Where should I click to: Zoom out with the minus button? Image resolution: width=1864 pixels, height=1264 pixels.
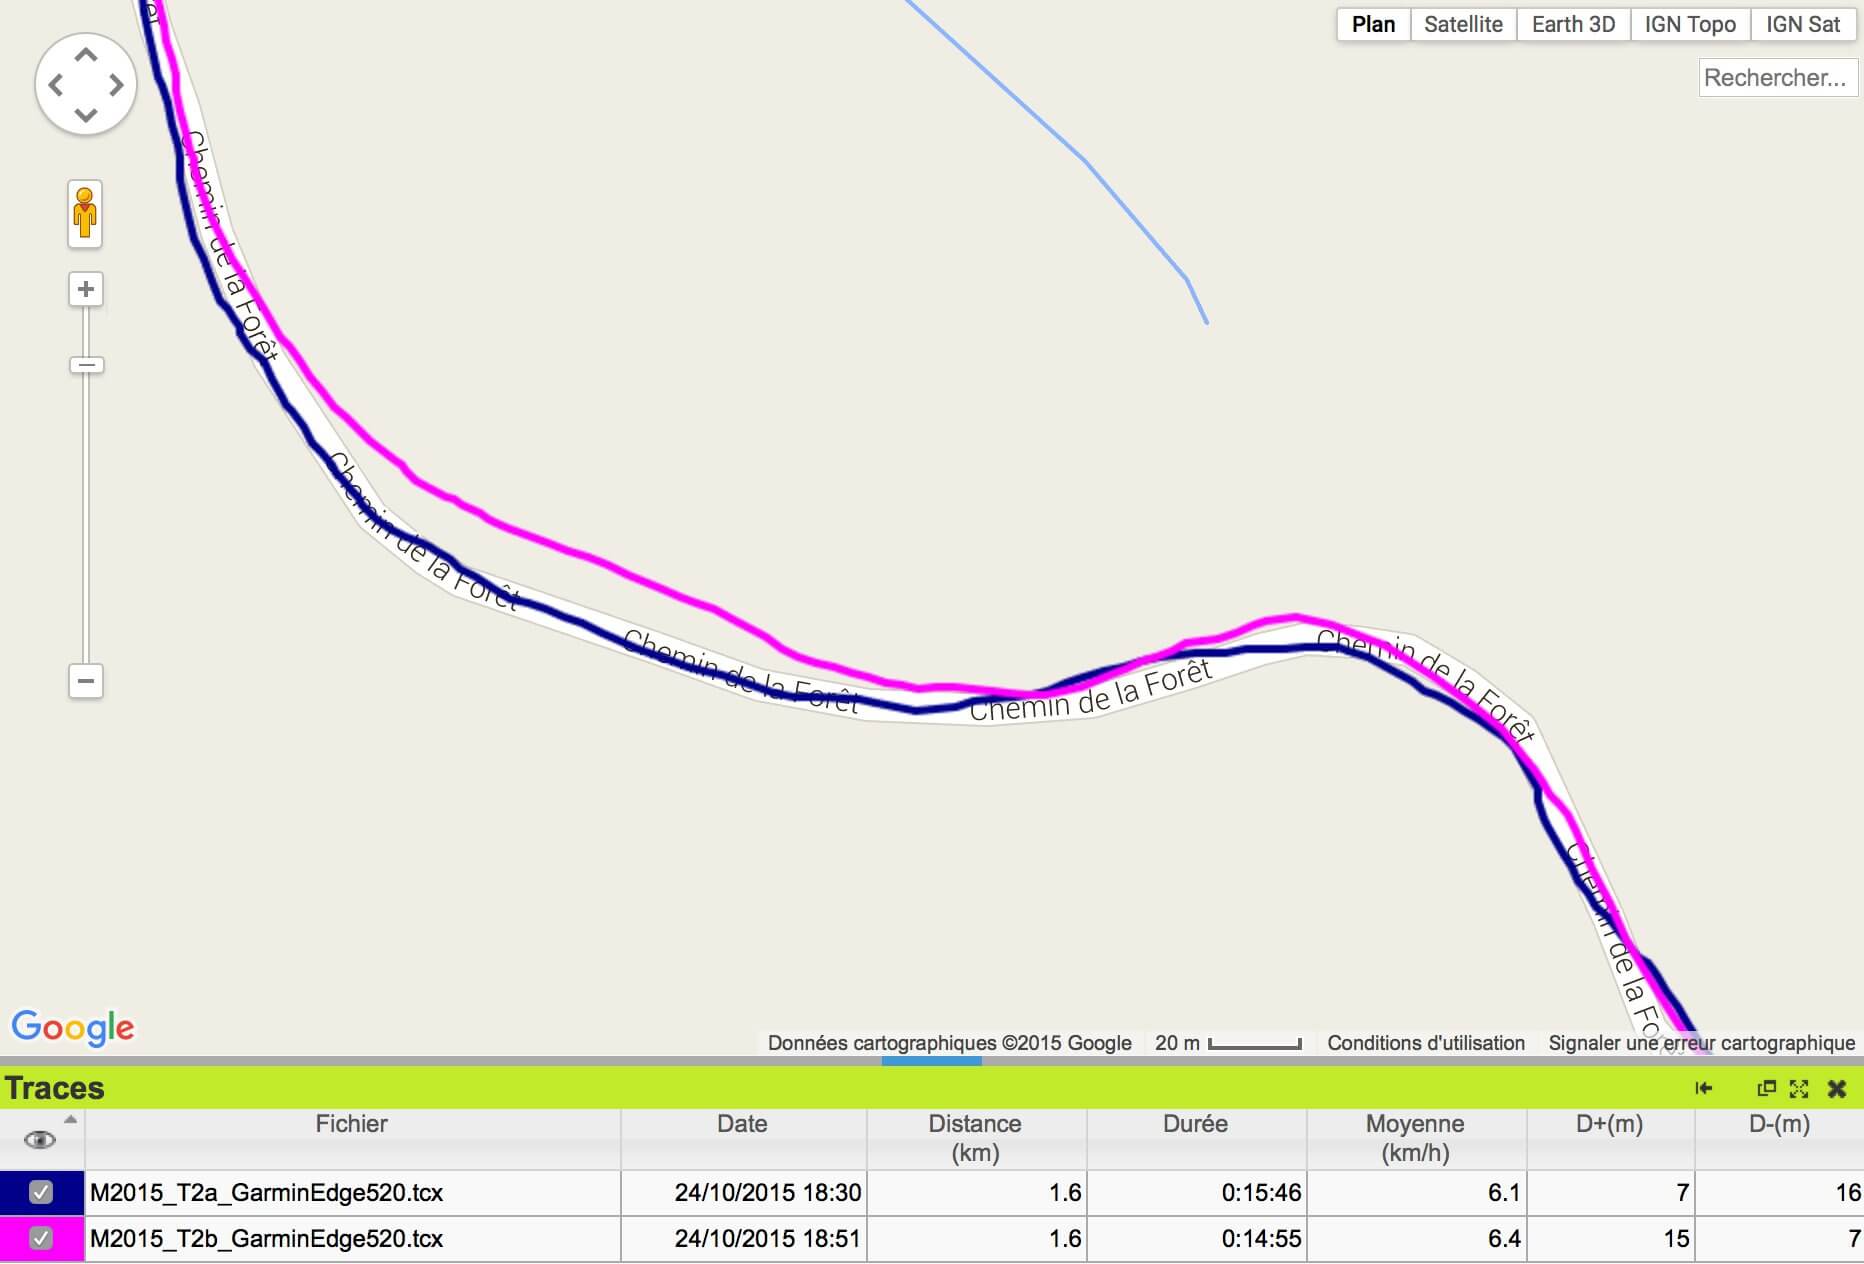pyautogui.click(x=86, y=682)
